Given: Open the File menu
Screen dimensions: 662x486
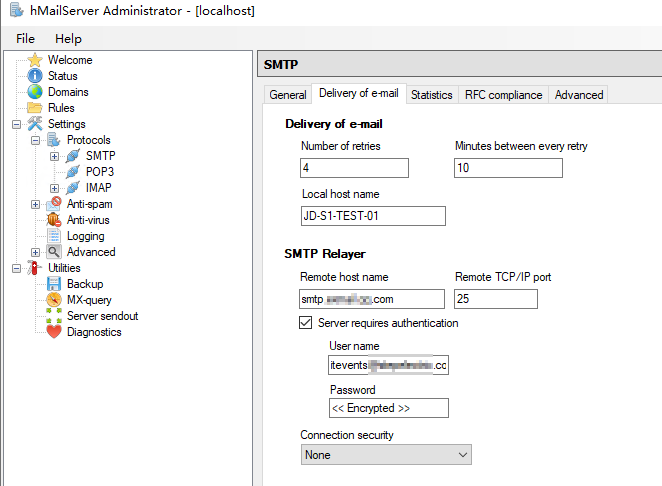Looking at the screenshot, I should click(x=25, y=39).
